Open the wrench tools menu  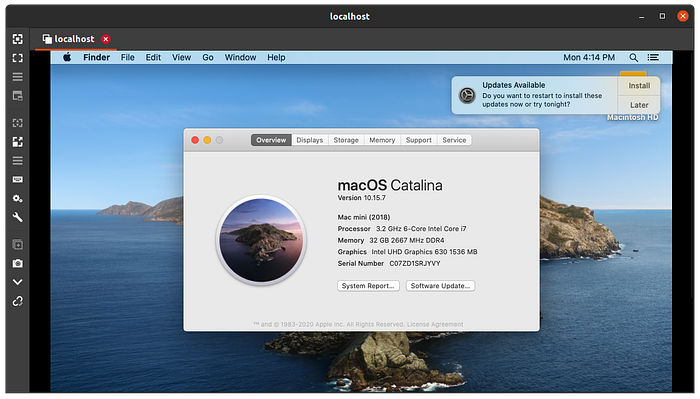[x=17, y=217]
